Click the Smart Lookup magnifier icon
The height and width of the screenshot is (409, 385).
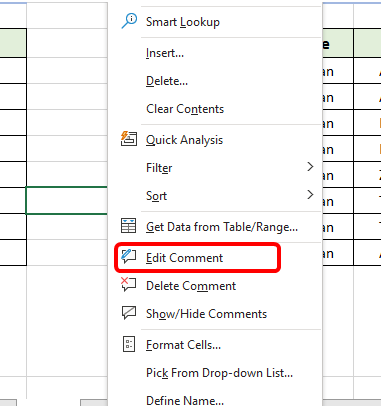129,21
